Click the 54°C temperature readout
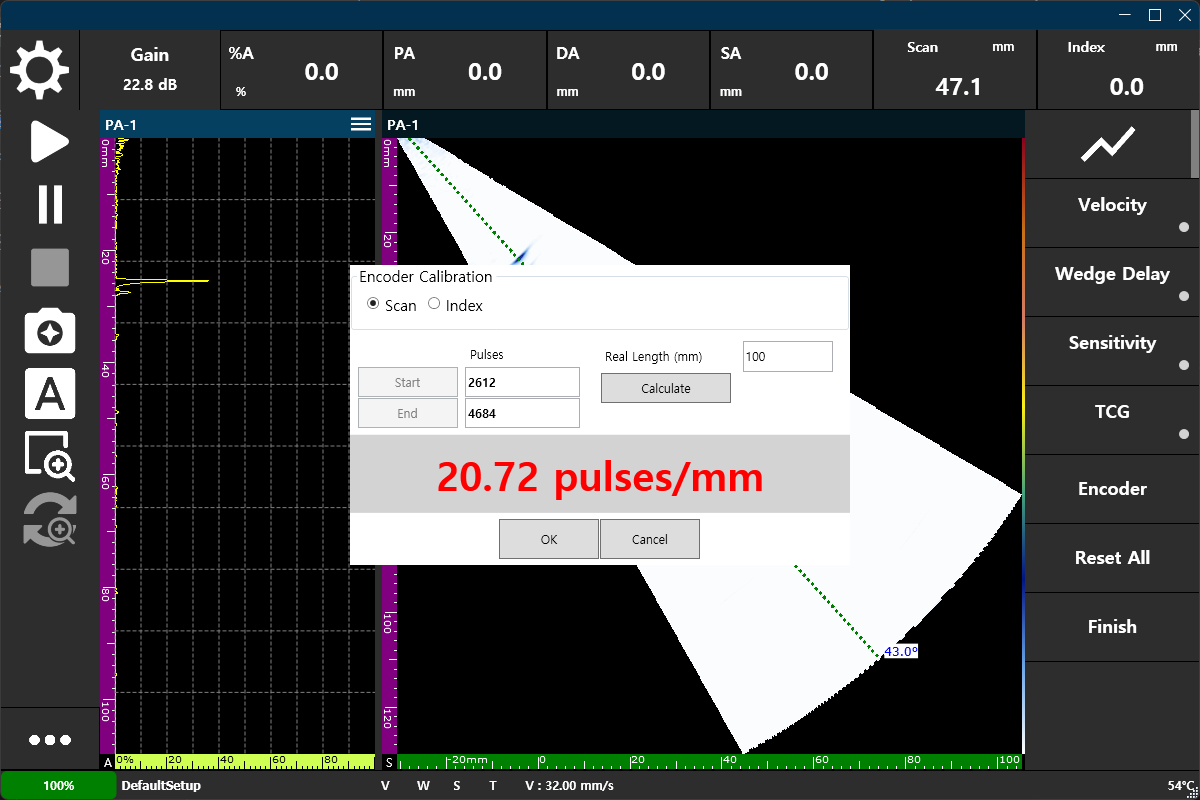The image size is (1200, 800). coord(1181,786)
